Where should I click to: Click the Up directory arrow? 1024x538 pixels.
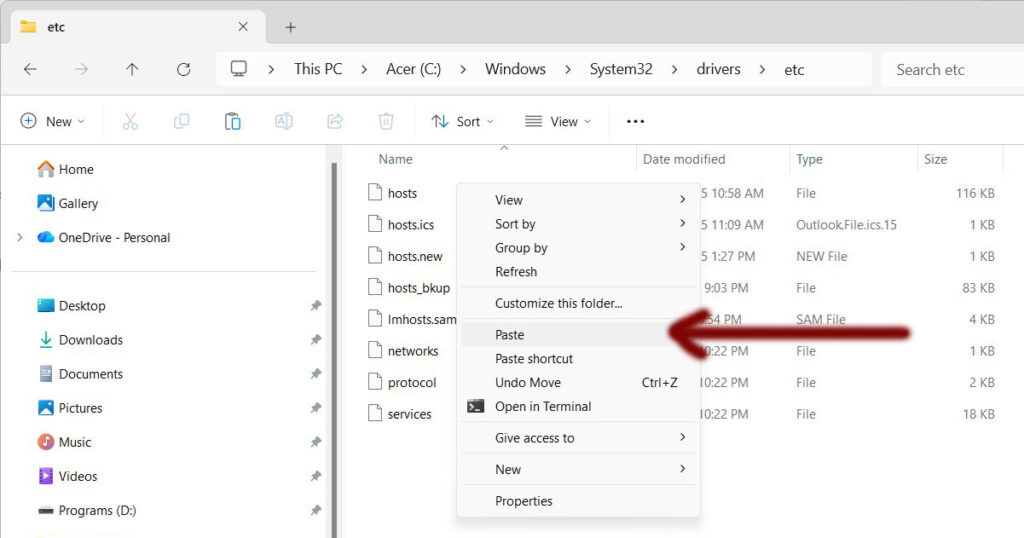click(x=132, y=69)
